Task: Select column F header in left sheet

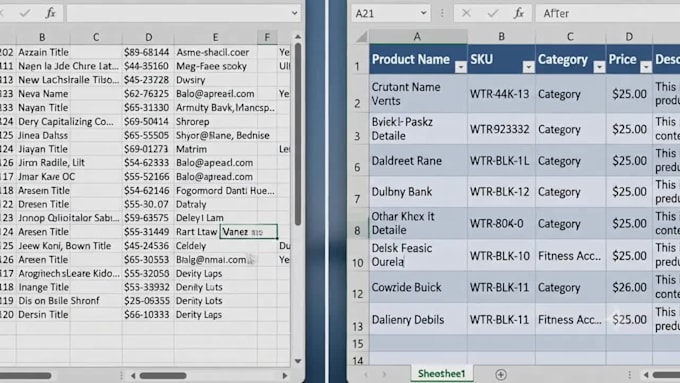Action: (x=267, y=38)
